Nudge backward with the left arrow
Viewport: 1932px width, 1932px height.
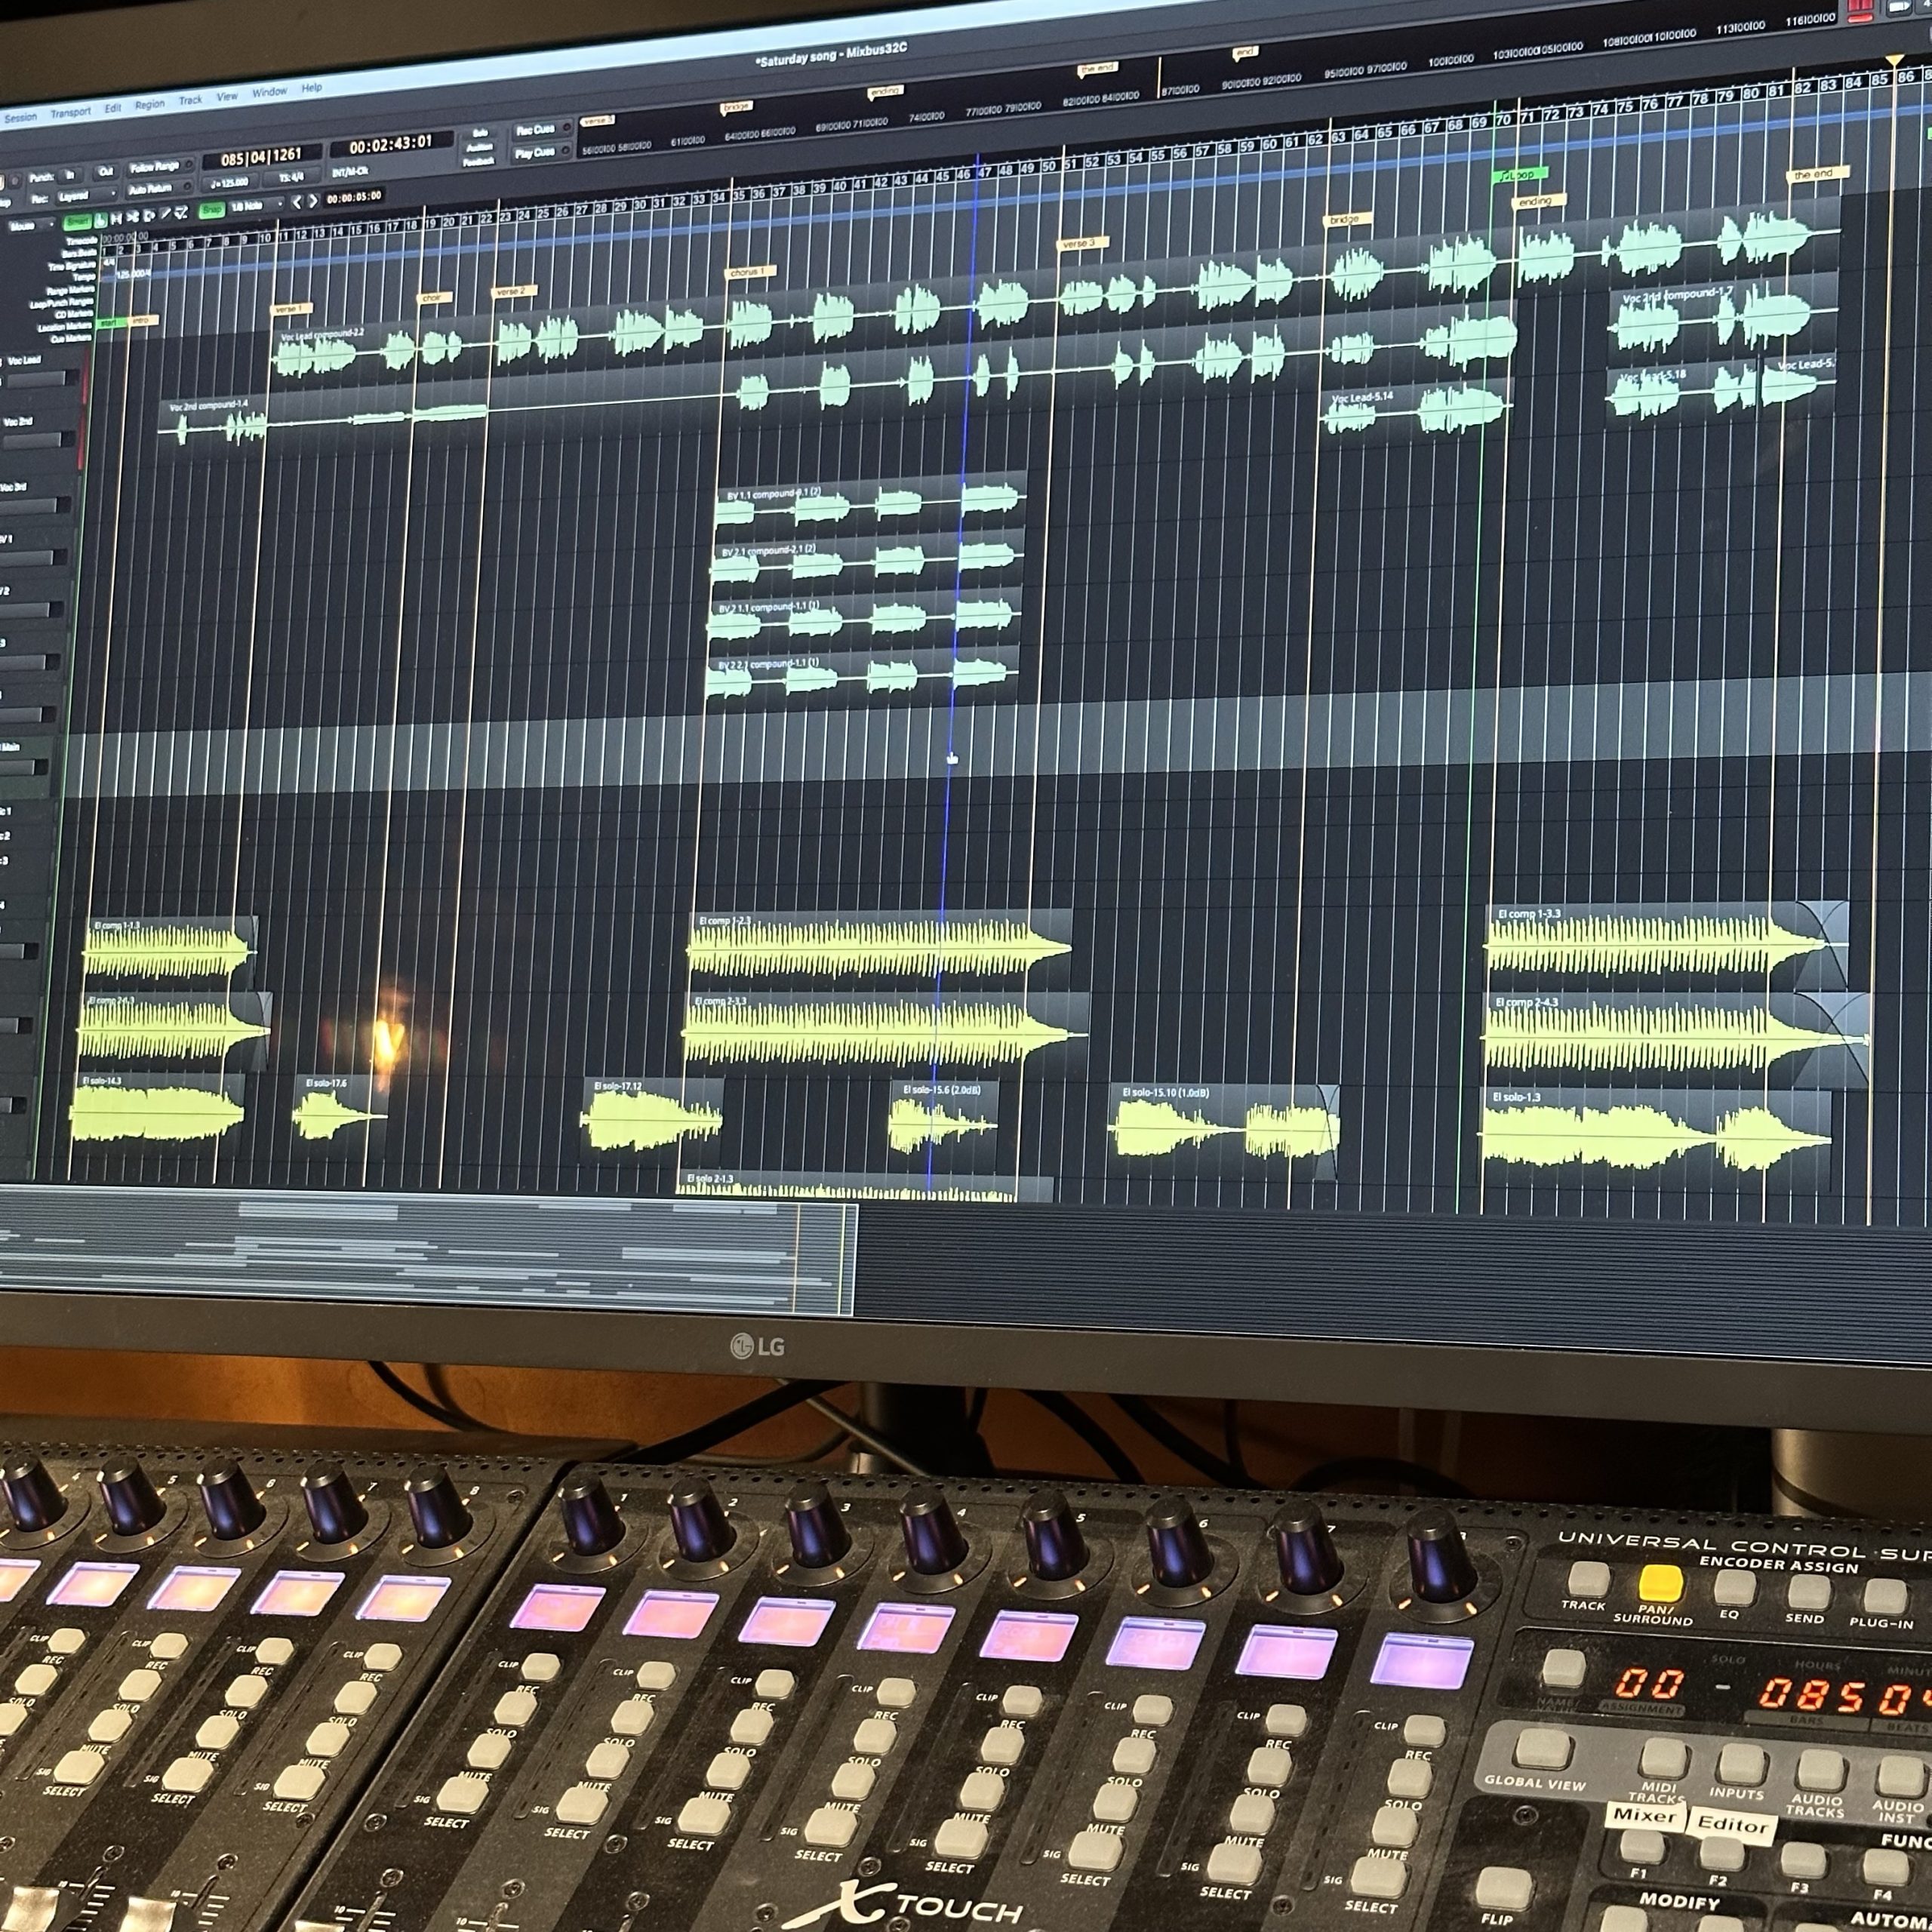(x=297, y=202)
